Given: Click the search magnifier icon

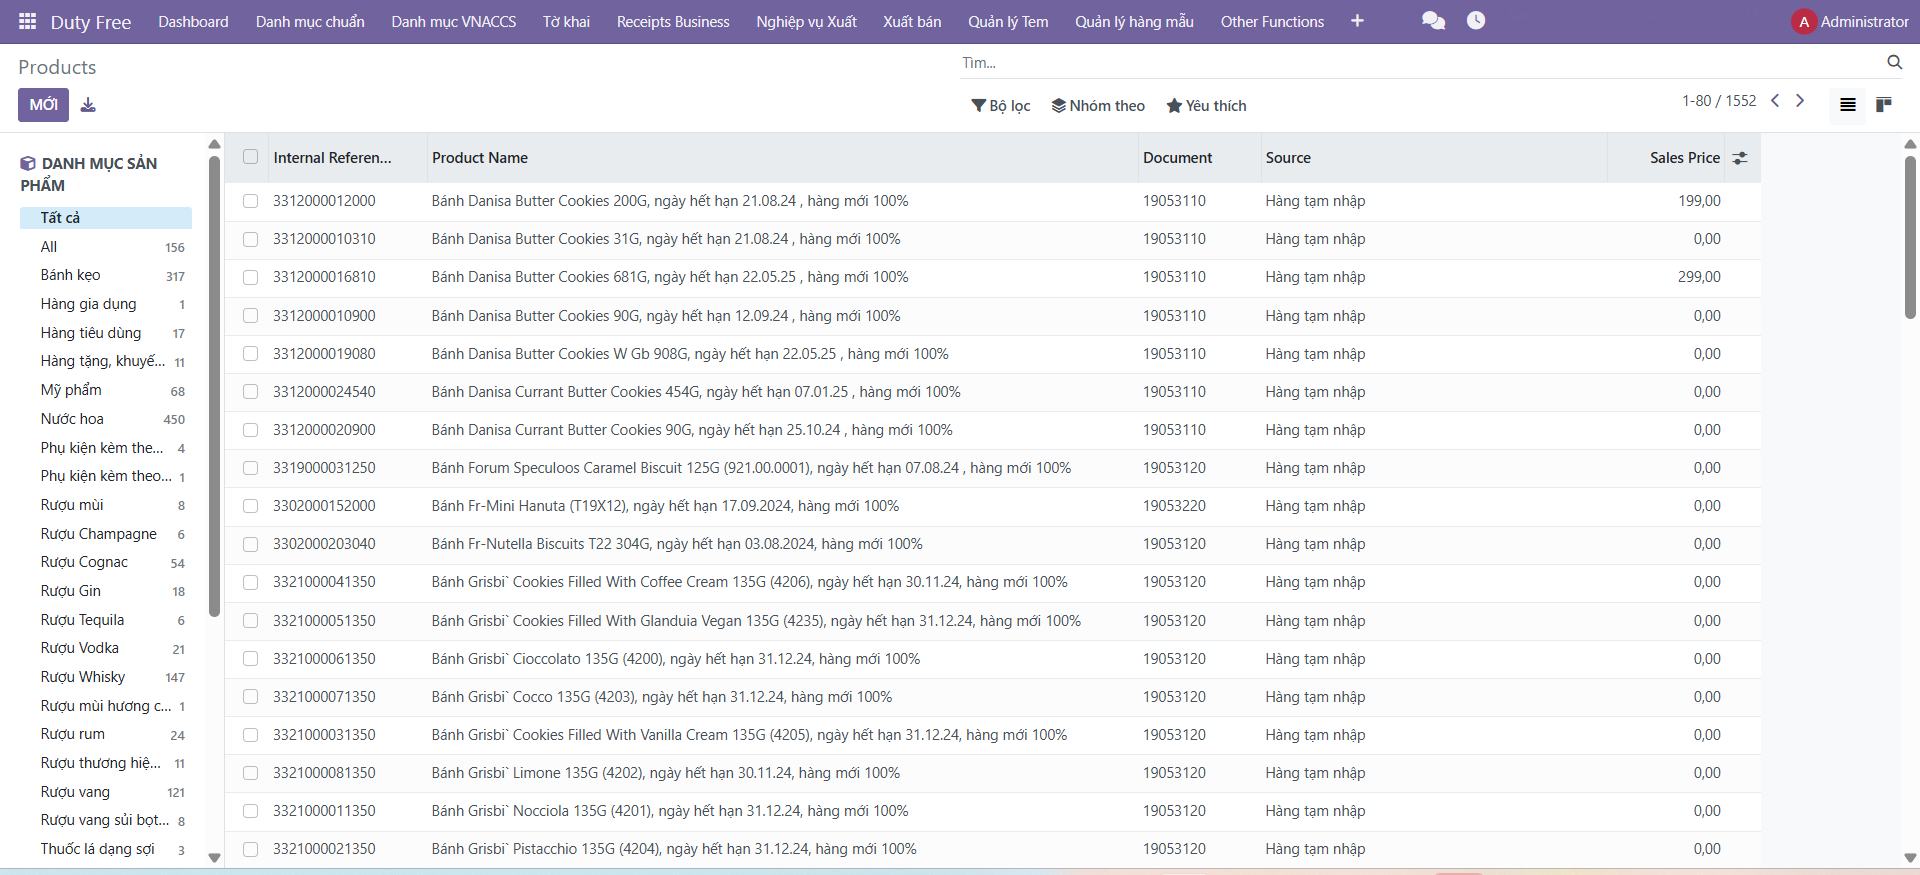Looking at the screenshot, I should tap(1894, 63).
